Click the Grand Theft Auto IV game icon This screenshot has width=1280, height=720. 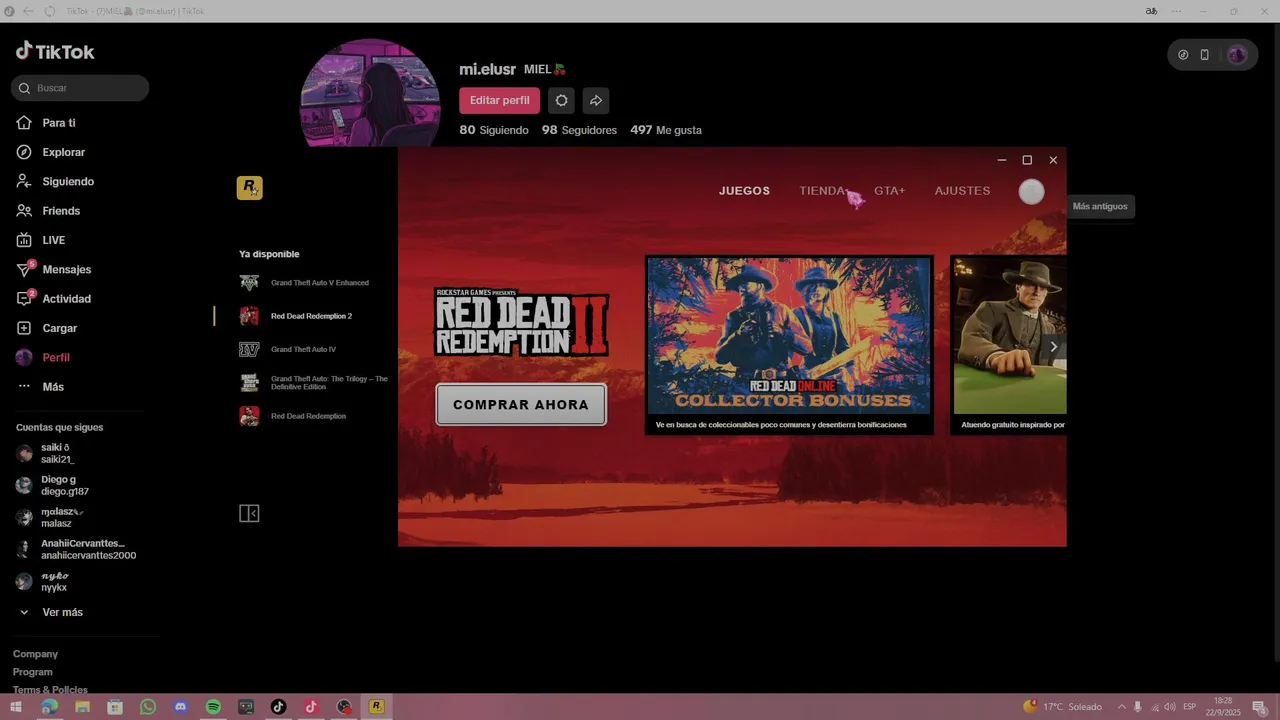249,349
